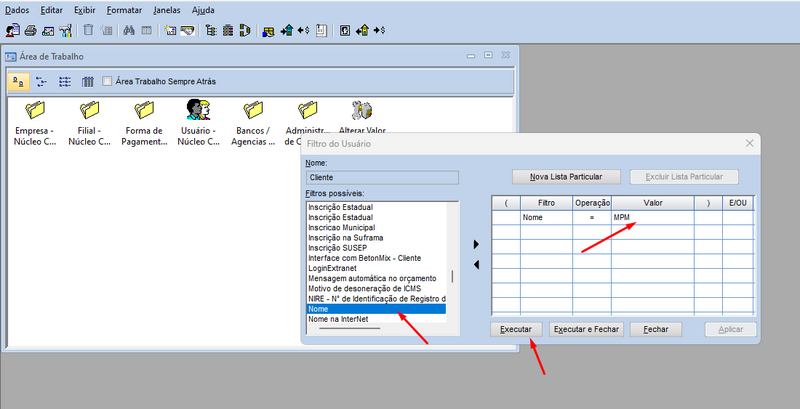Open the Bancos / Agencias folder
This screenshot has height=409, width=800.
pyautogui.click(x=253, y=123)
